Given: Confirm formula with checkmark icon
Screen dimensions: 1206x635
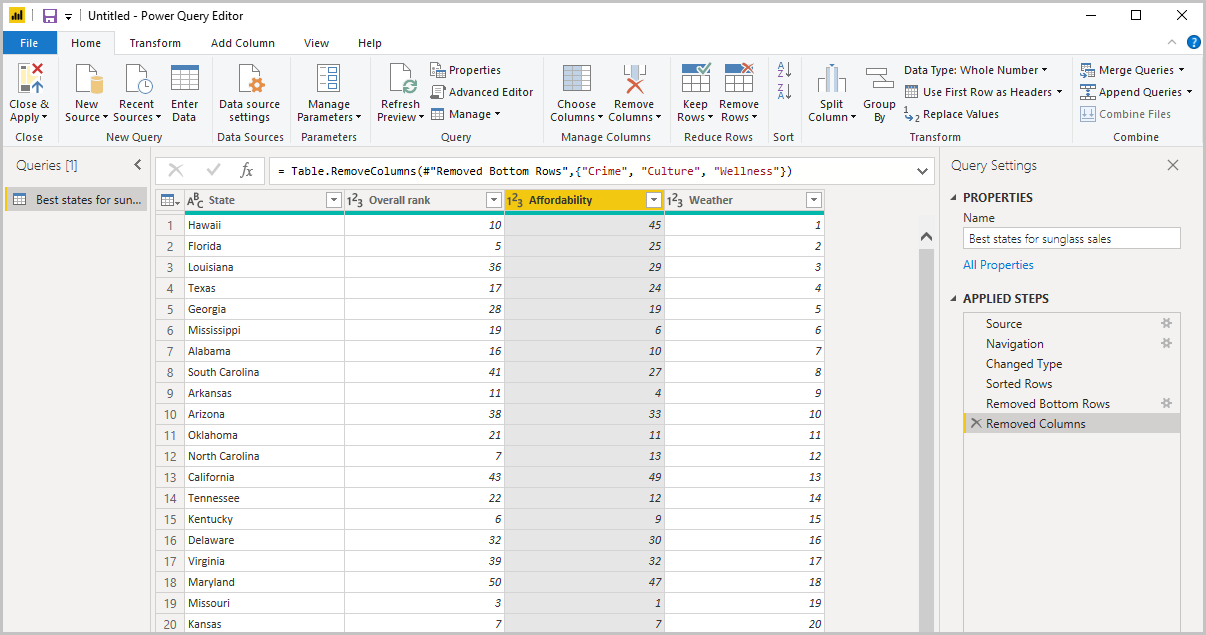Looking at the screenshot, I should click(213, 171).
